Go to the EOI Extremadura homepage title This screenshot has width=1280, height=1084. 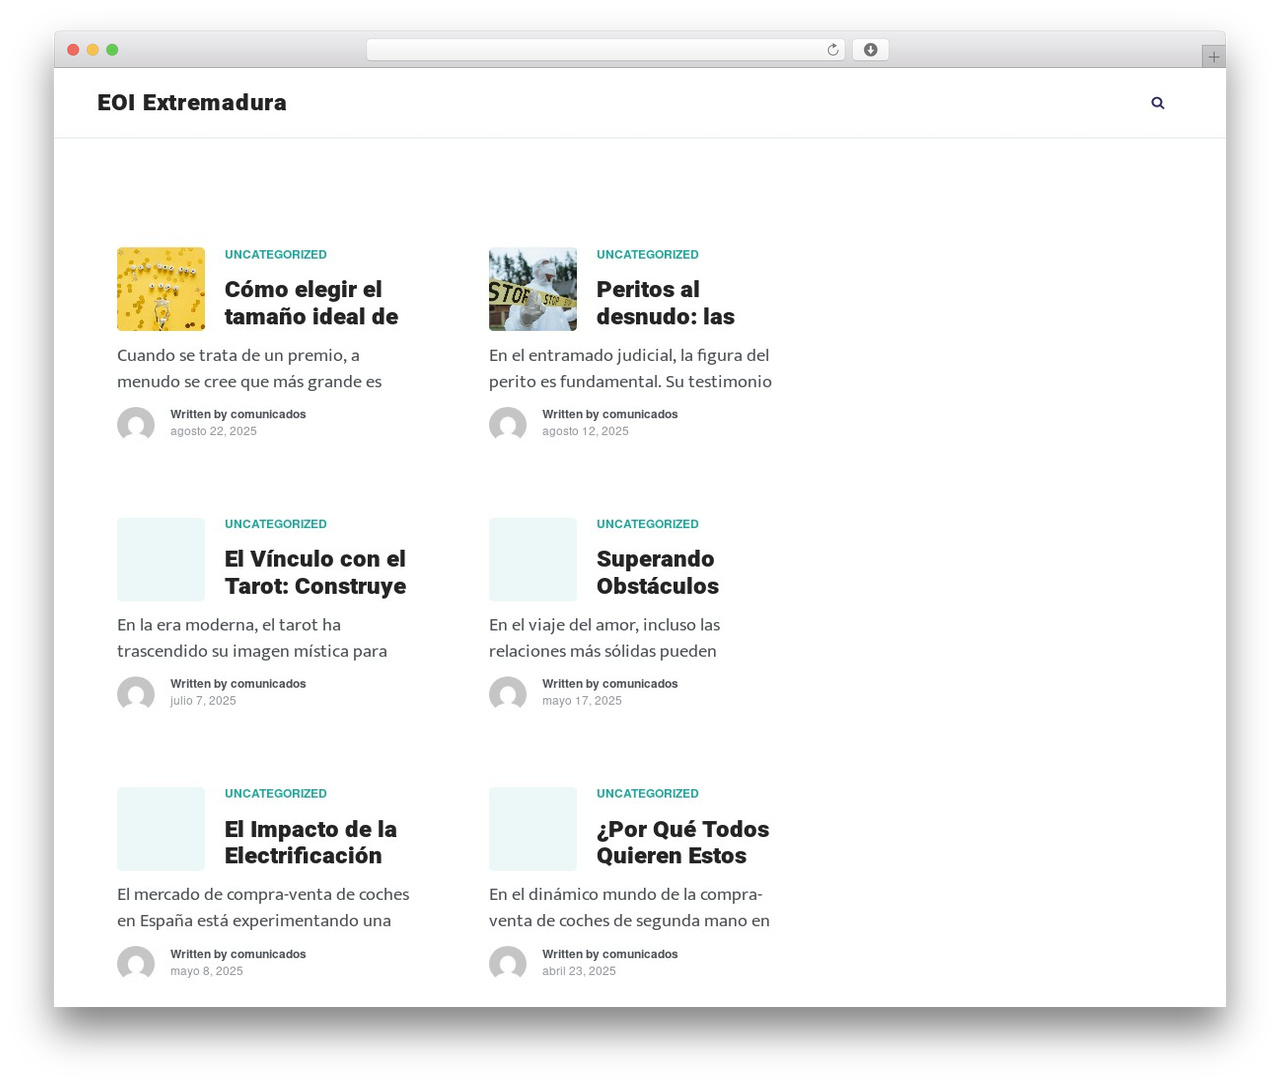point(192,103)
